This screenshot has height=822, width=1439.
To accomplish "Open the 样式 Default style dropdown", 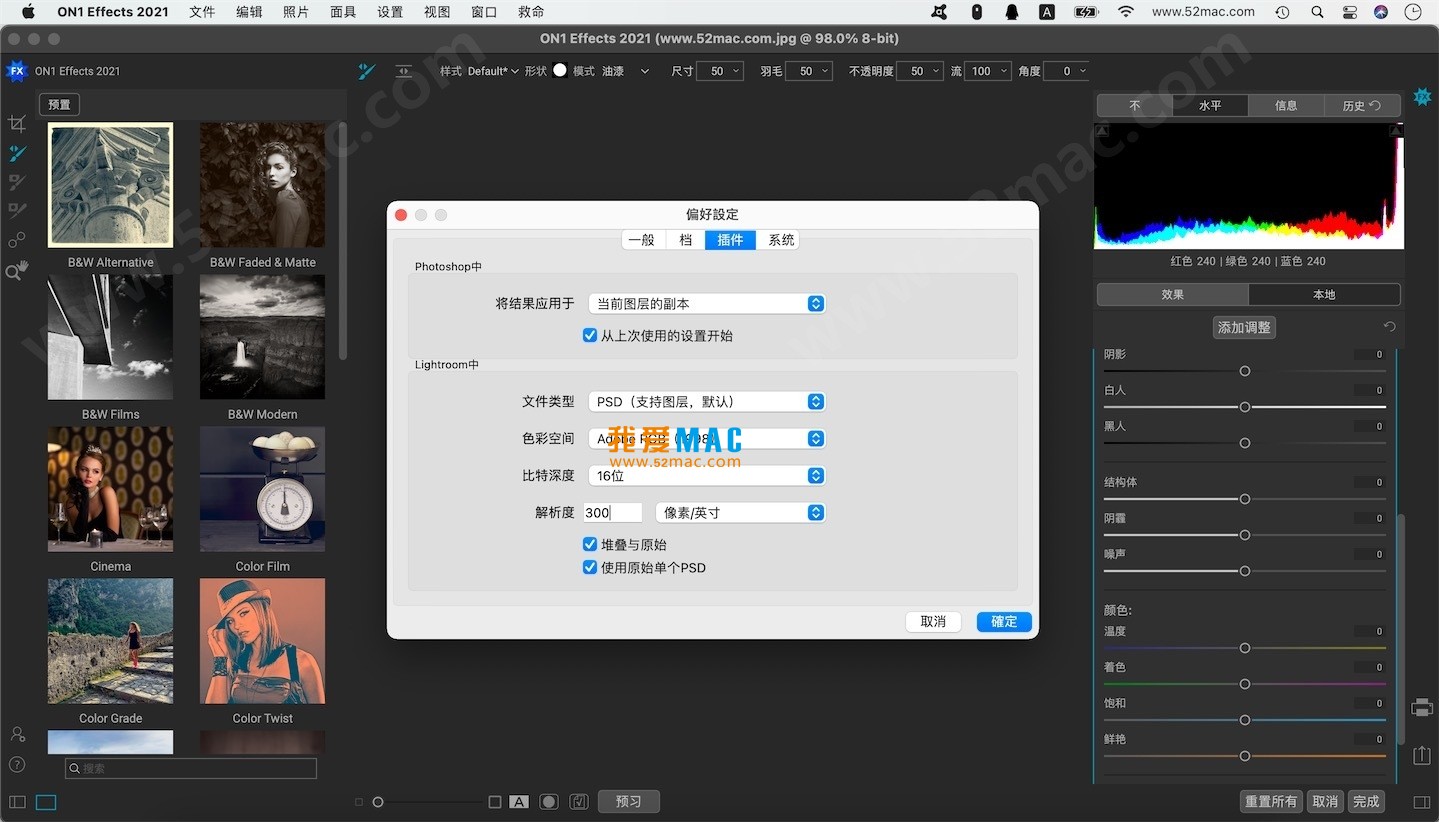I will [x=494, y=71].
